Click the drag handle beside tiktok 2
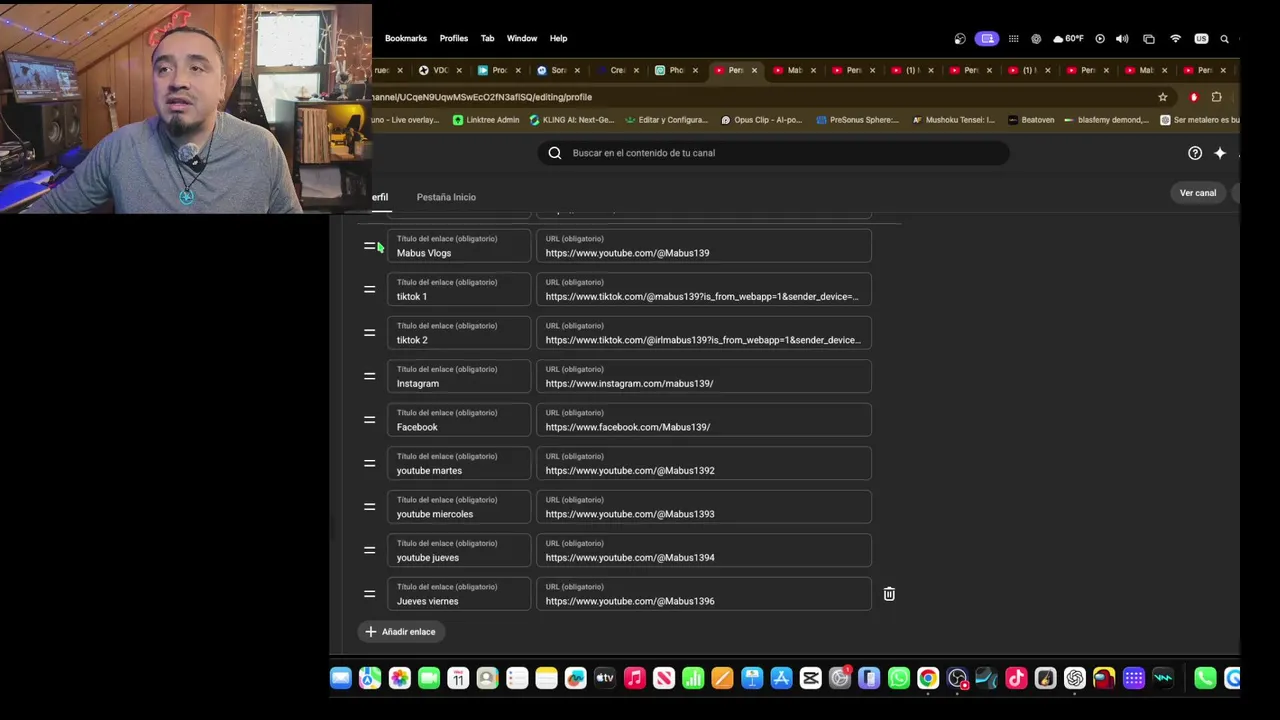1280x720 pixels. [369, 333]
